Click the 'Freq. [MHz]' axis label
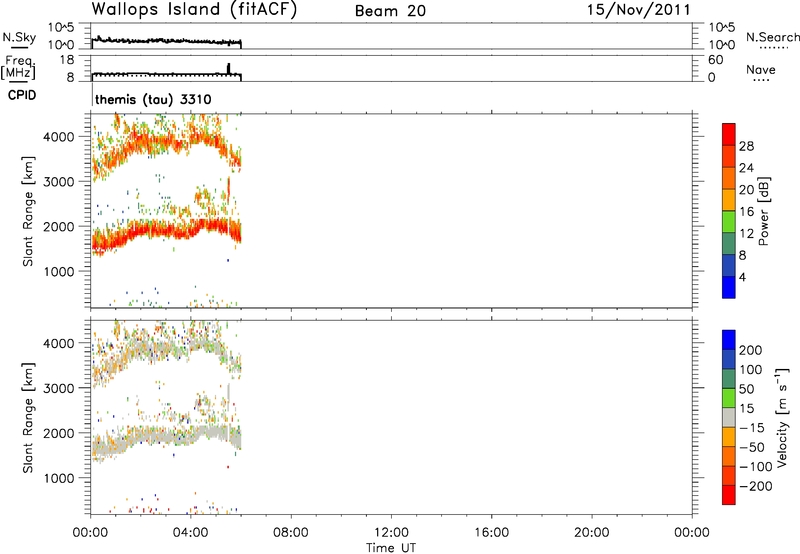800x554 pixels. coord(19,67)
